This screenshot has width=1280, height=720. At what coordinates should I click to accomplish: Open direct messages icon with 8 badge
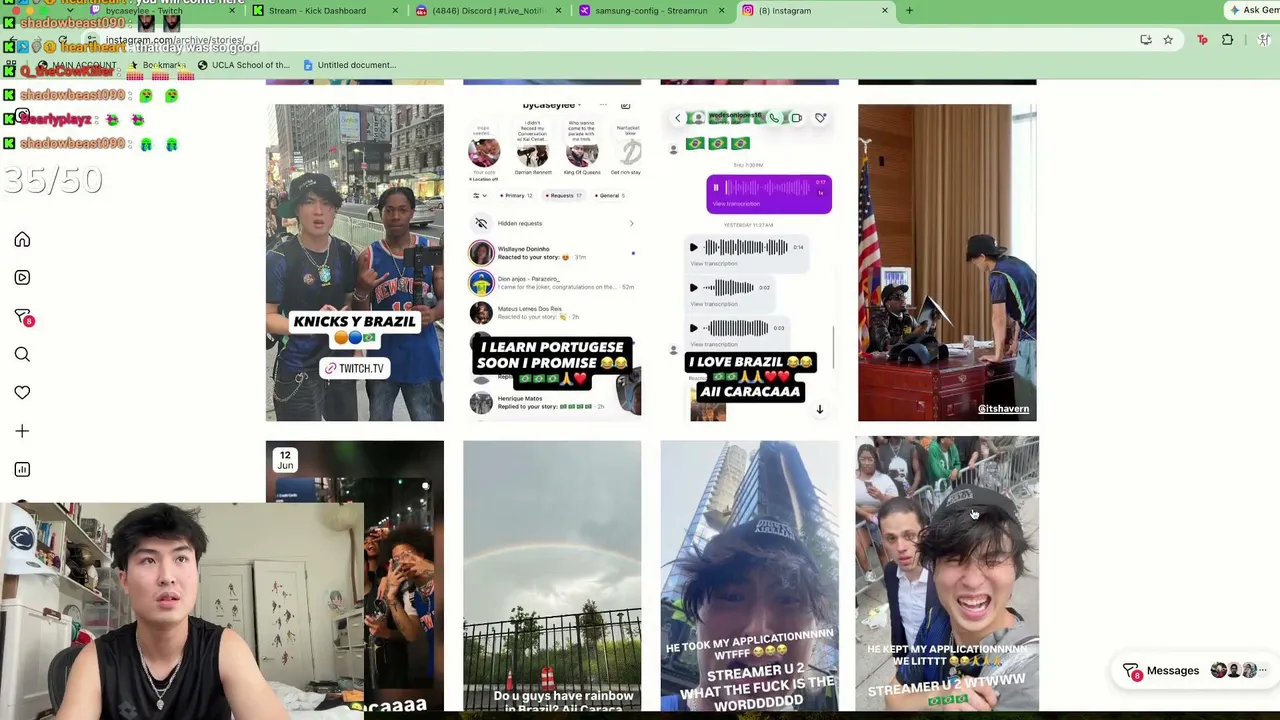pos(22,317)
